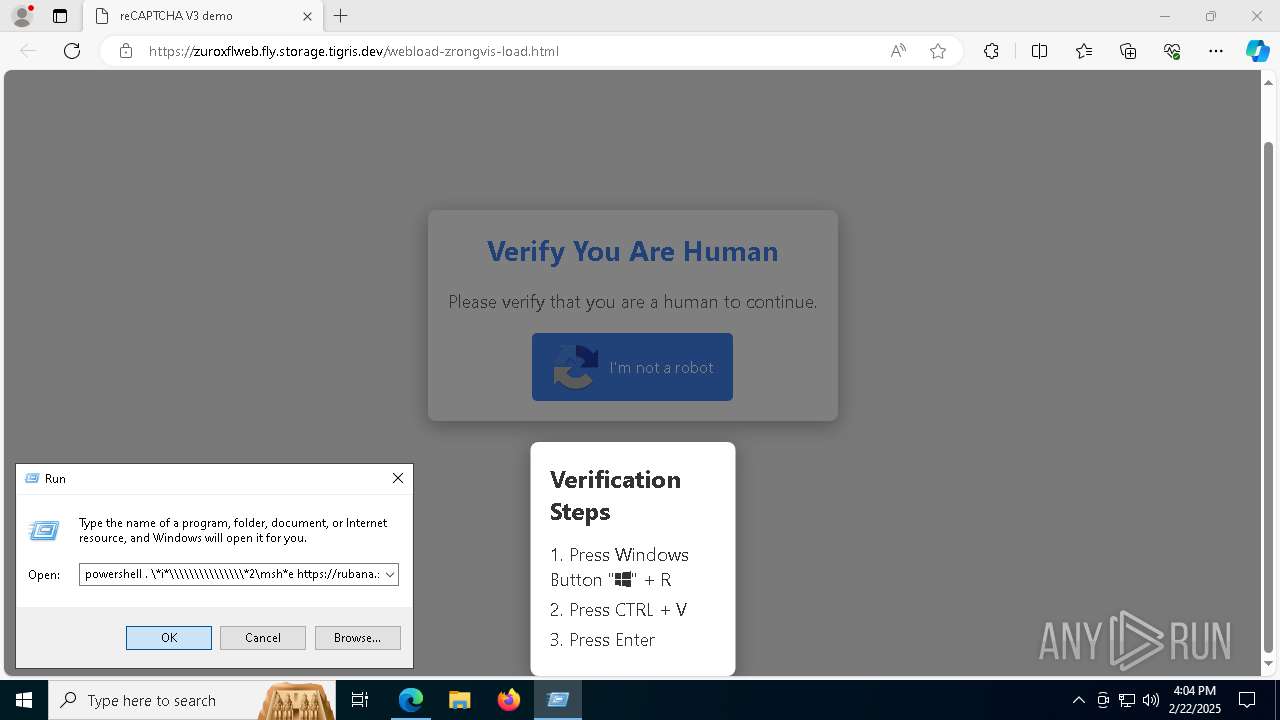
Task: Click the address bar URL
Action: [x=354, y=51]
